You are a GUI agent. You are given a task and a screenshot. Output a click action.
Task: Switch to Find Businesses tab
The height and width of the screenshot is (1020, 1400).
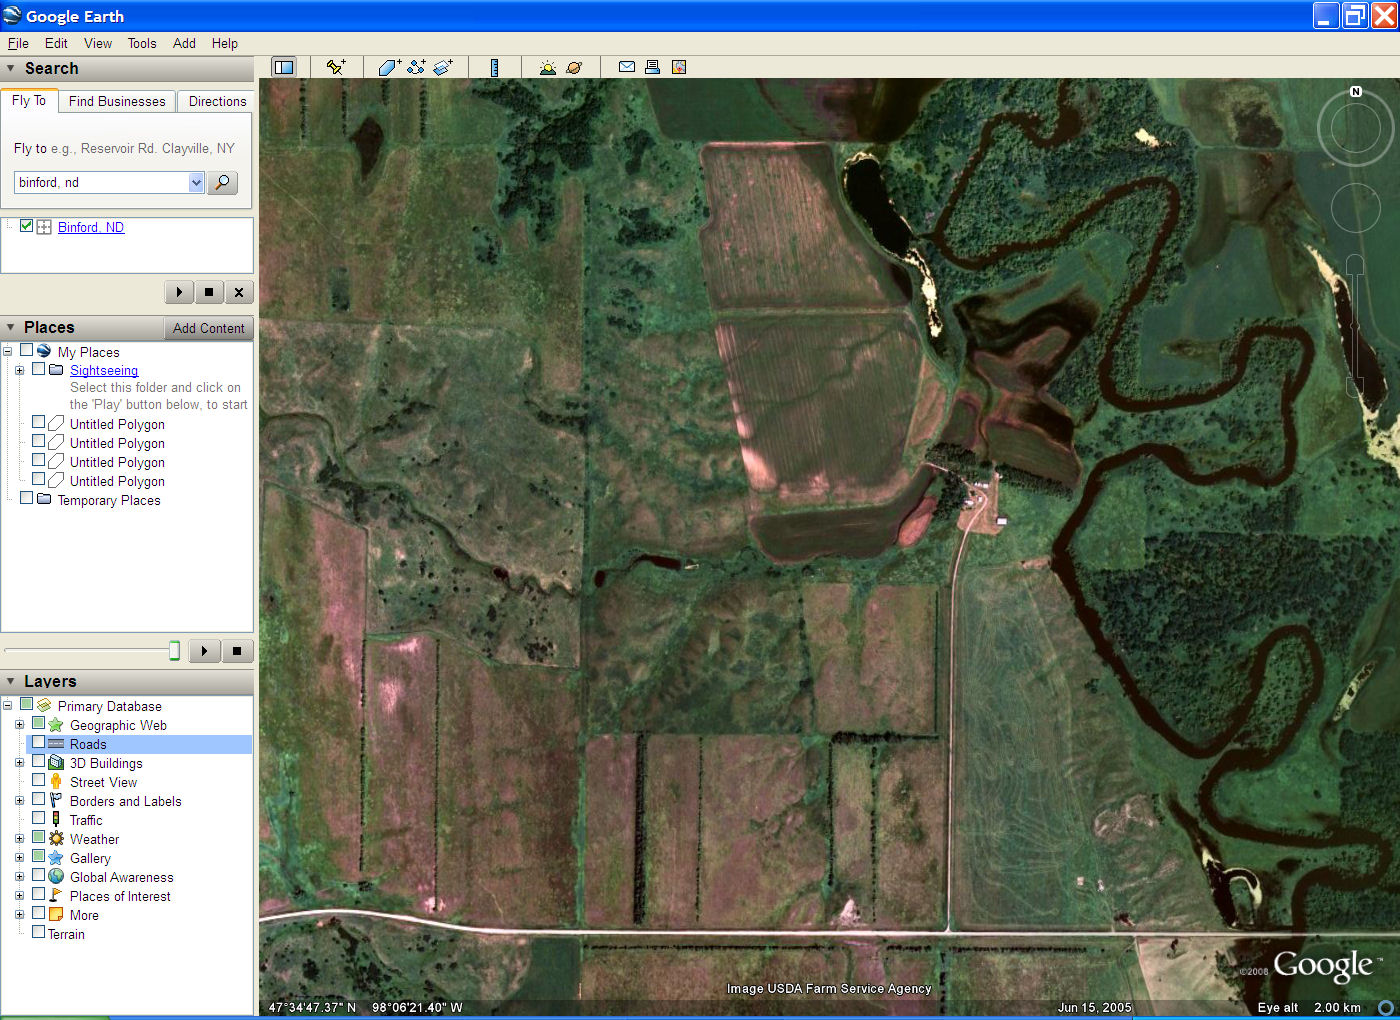pyautogui.click(x=117, y=101)
